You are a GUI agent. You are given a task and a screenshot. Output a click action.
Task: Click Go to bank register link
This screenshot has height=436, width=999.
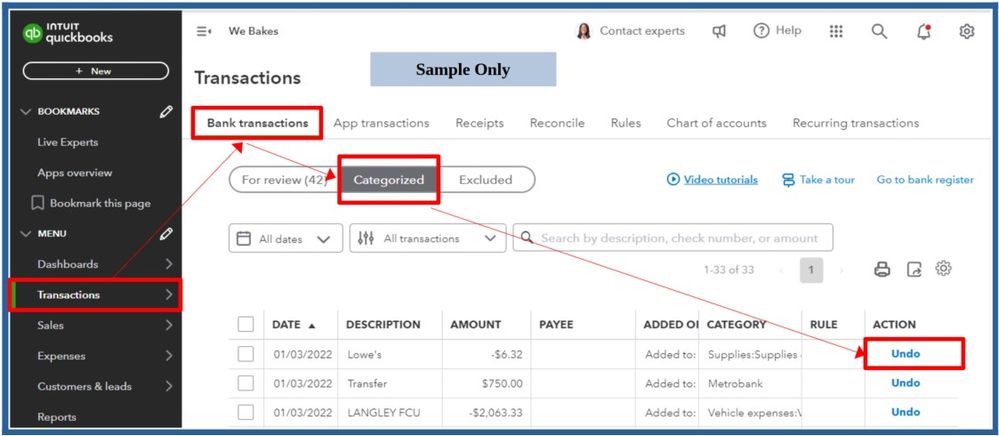[x=925, y=180]
